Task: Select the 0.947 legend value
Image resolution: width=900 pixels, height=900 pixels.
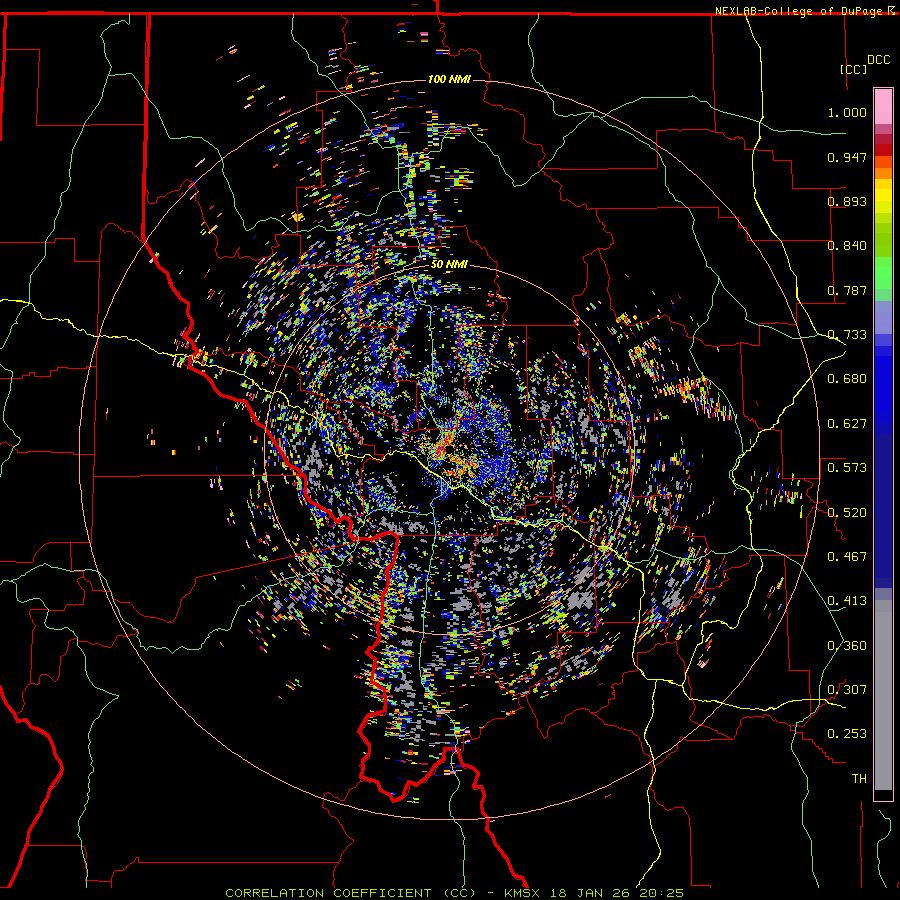Action: [847, 157]
